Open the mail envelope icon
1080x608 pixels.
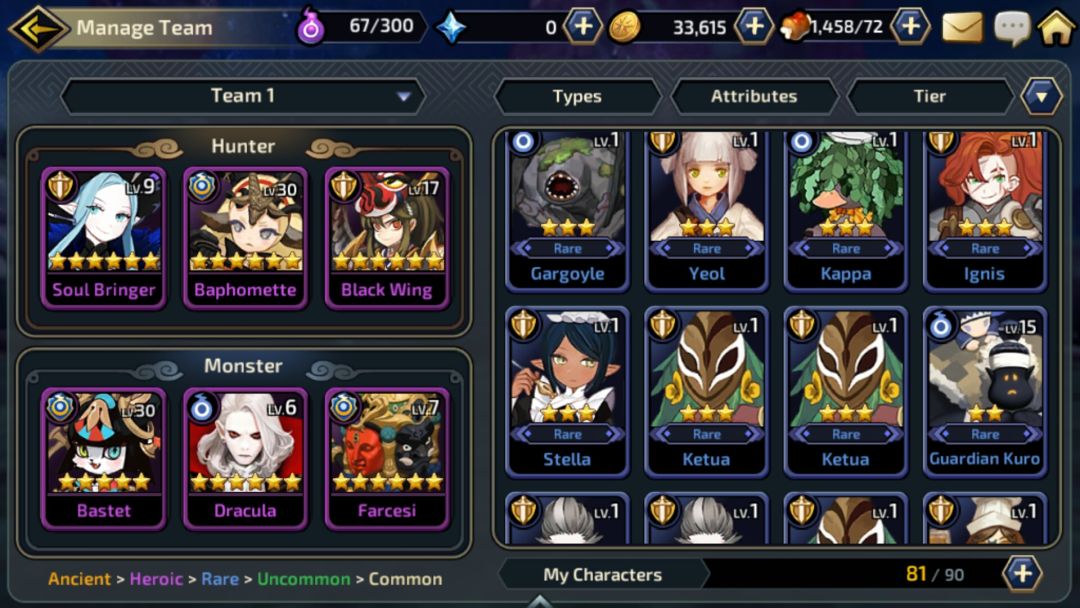(962, 28)
